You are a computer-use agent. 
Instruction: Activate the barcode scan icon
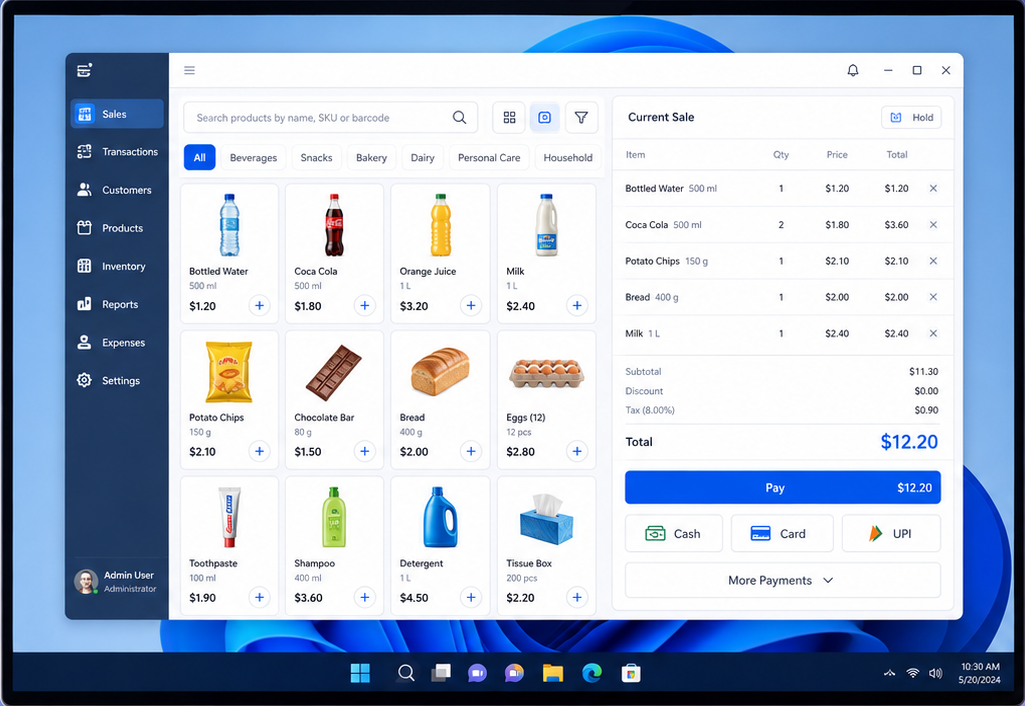(x=545, y=118)
